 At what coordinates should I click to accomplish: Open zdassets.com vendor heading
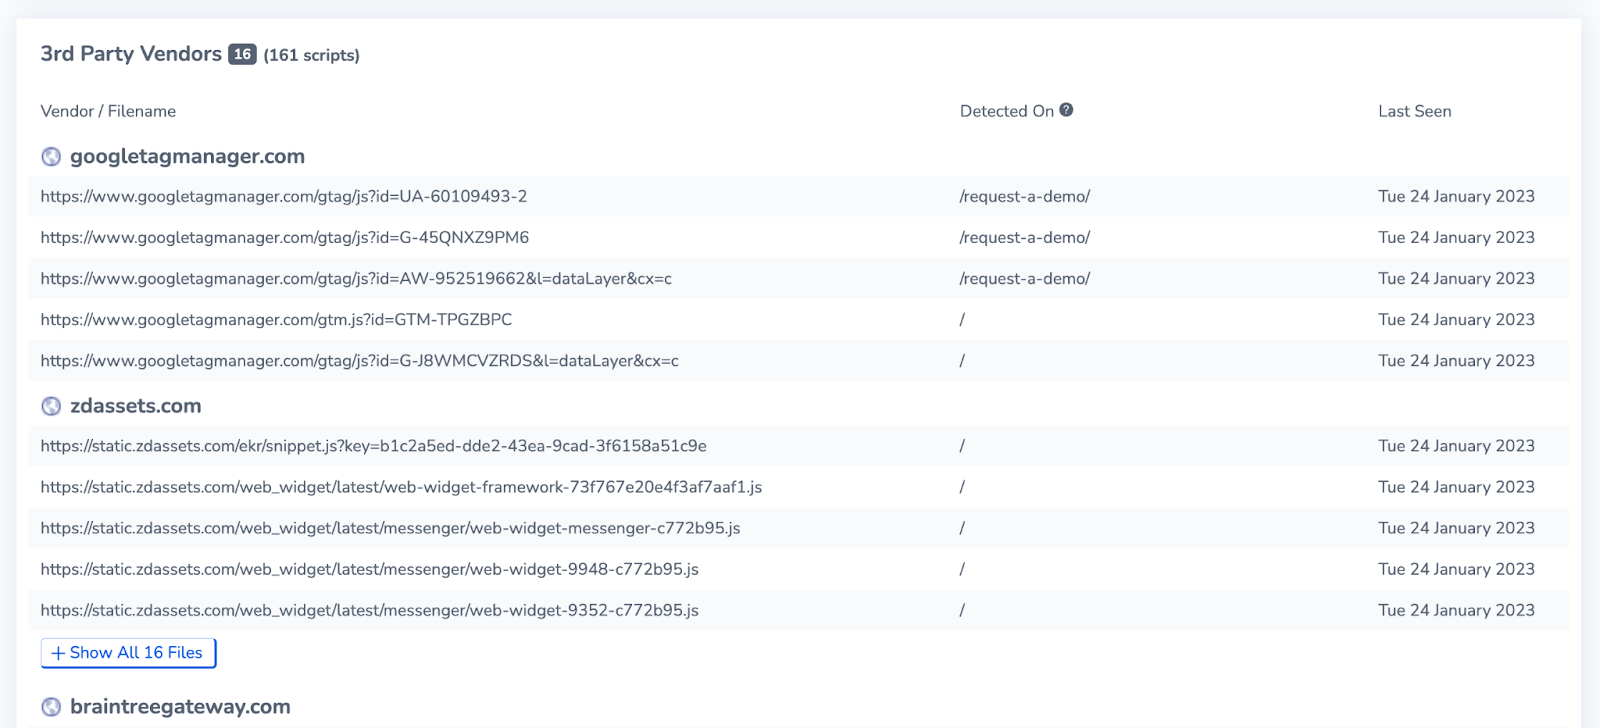click(x=136, y=406)
